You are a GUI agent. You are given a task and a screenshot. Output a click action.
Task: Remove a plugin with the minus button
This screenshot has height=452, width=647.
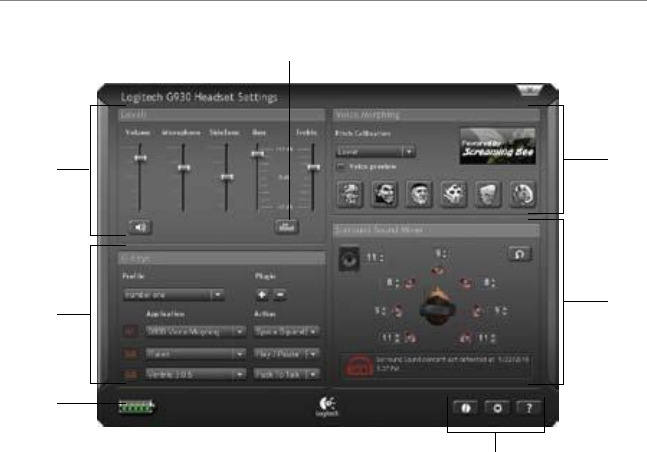point(280,294)
